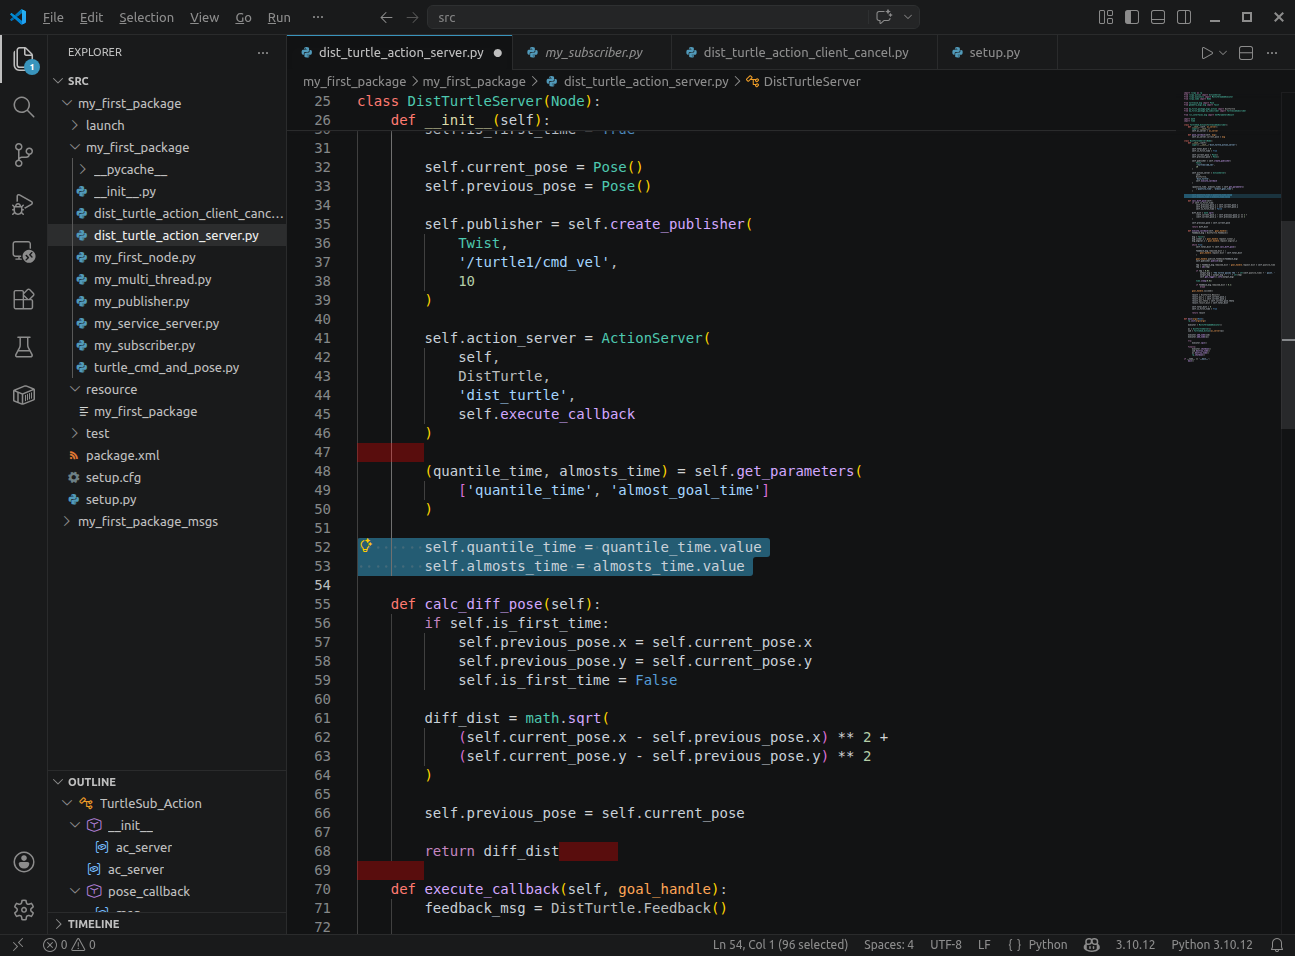
Task: Open notifications bell in status bar
Action: 1277,944
